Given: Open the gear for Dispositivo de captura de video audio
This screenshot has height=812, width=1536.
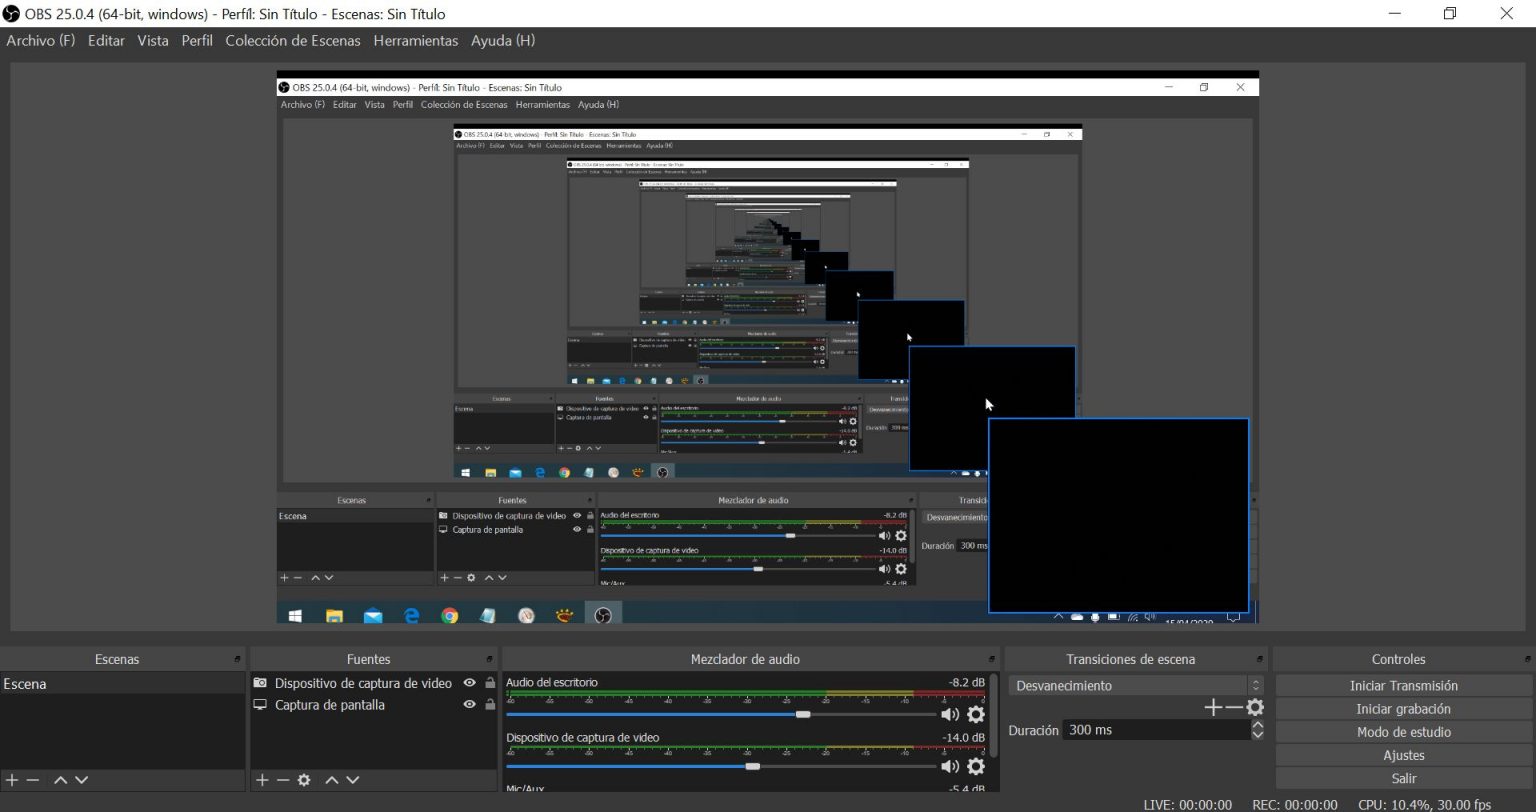Looking at the screenshot, I should [976, 766].
